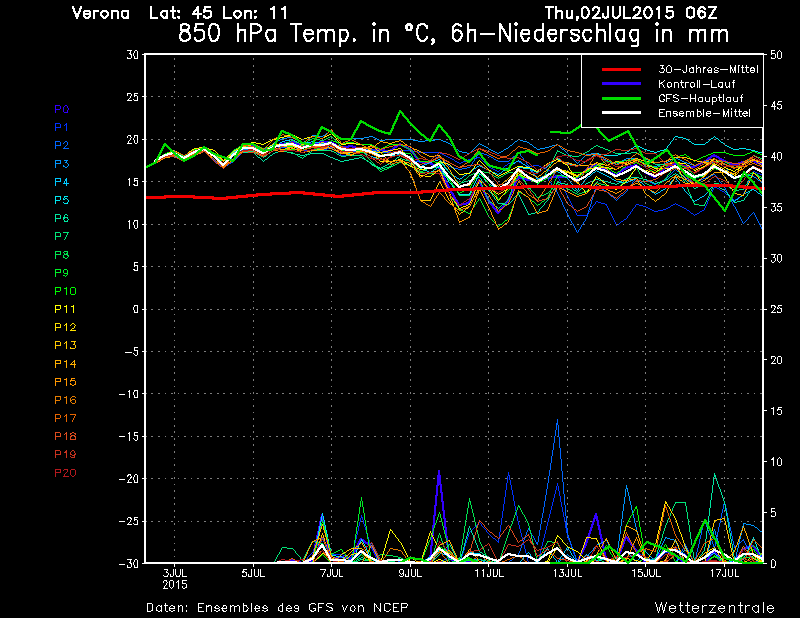Screen dimensions: 800x618
Task: Click the 30-Jahres-Mittel legend text
Action: (708, 69)
